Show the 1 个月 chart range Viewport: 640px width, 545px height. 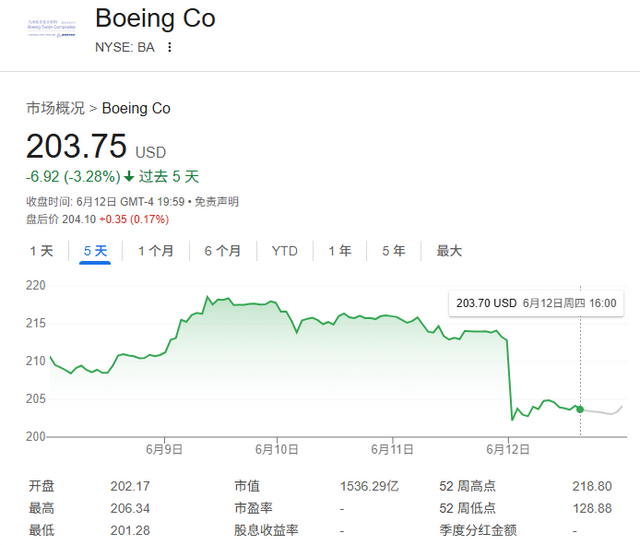click(x=155, y=251)
